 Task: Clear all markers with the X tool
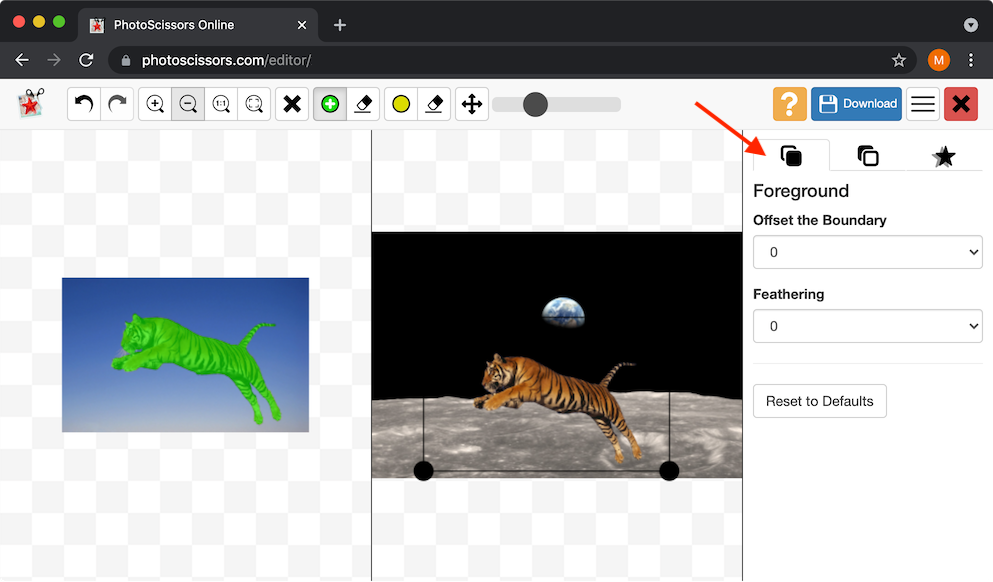291,103
